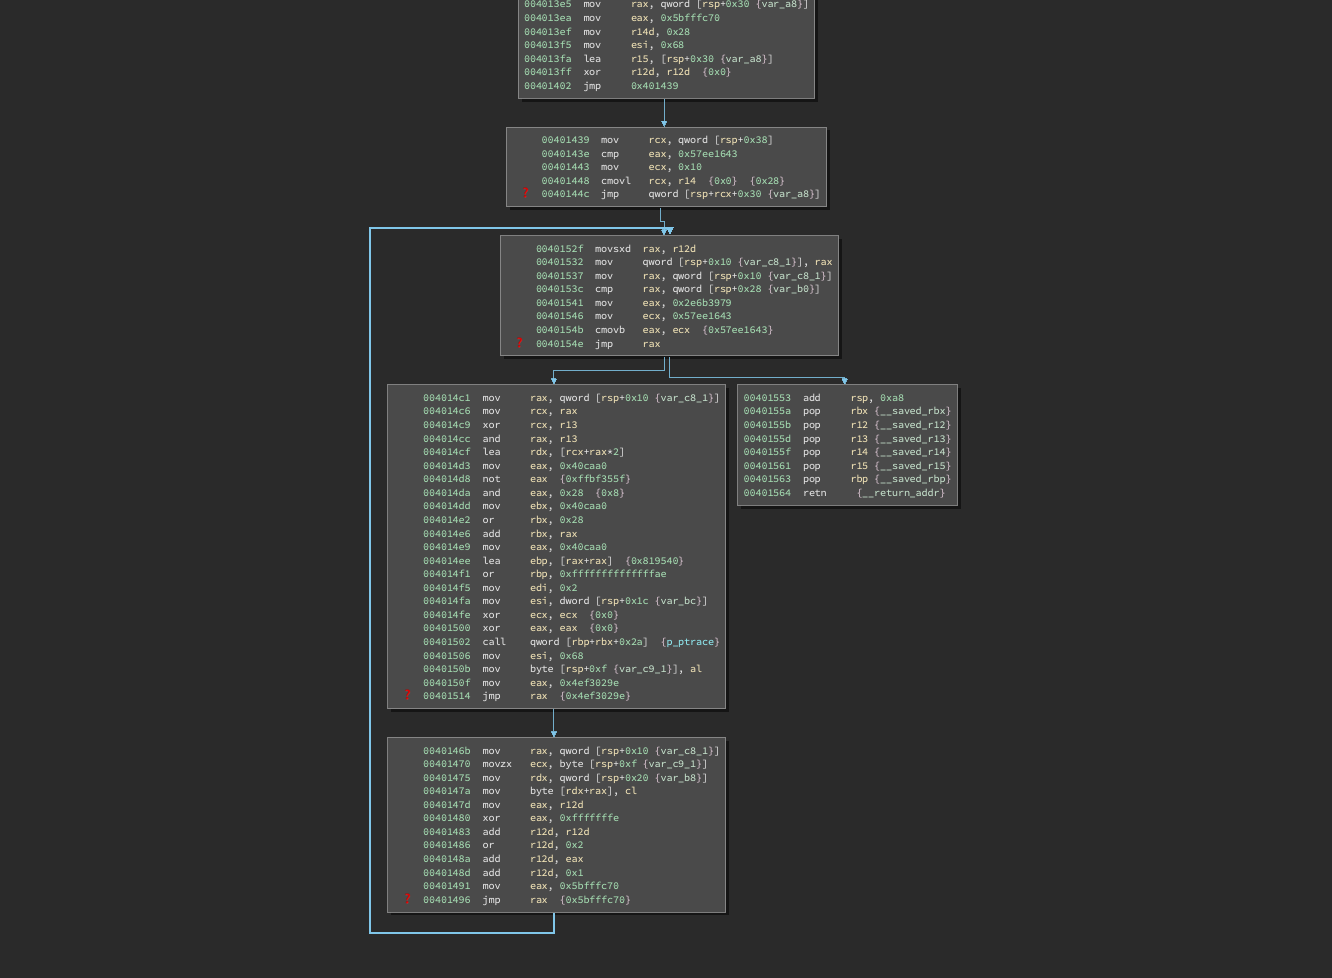Viewport: 1332px width, 978px height.
Task: Select the lea instruction at 004013fa
Action: [x=592, y=59]
